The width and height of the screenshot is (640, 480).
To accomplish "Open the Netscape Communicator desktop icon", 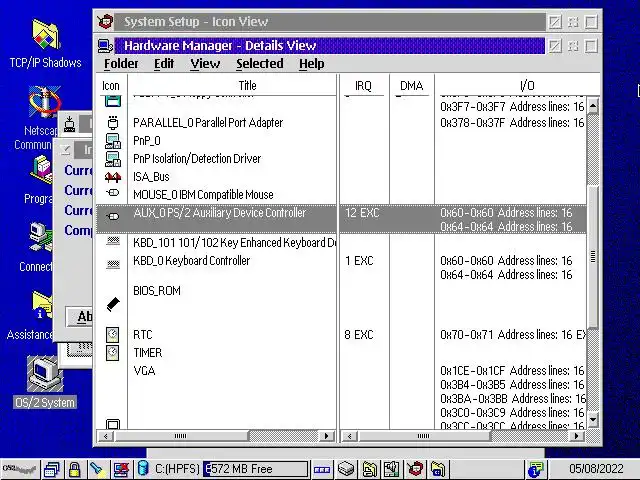I will [x=43, y=101].
